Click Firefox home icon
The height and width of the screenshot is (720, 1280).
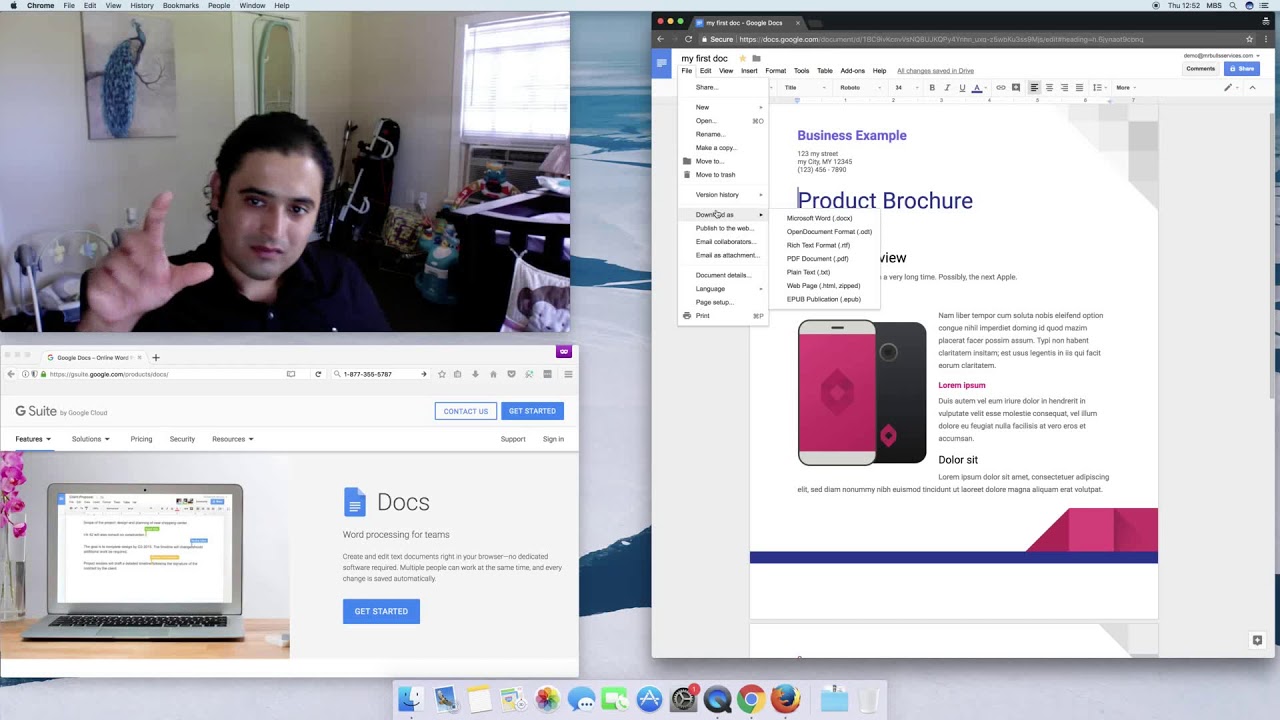[x=493, y=374]
